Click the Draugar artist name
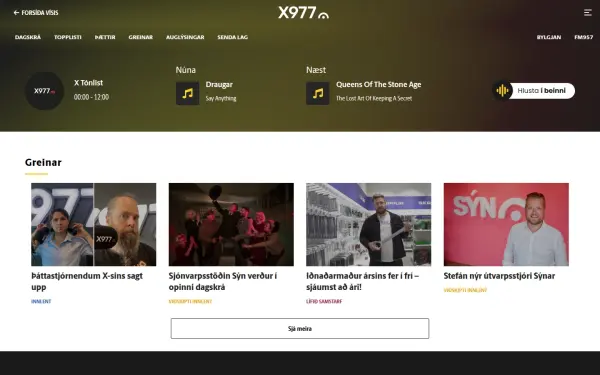The image size is (600, 375). (x=219, y=85)
